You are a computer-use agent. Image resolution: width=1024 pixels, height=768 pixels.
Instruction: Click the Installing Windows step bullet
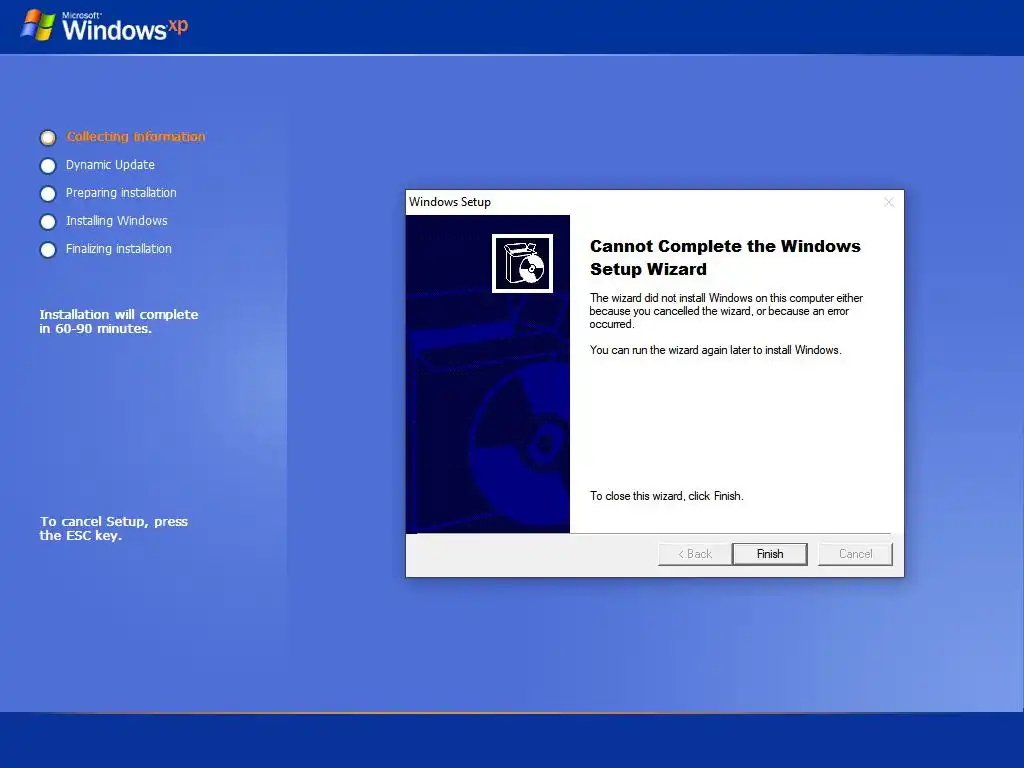click(48, 222)
